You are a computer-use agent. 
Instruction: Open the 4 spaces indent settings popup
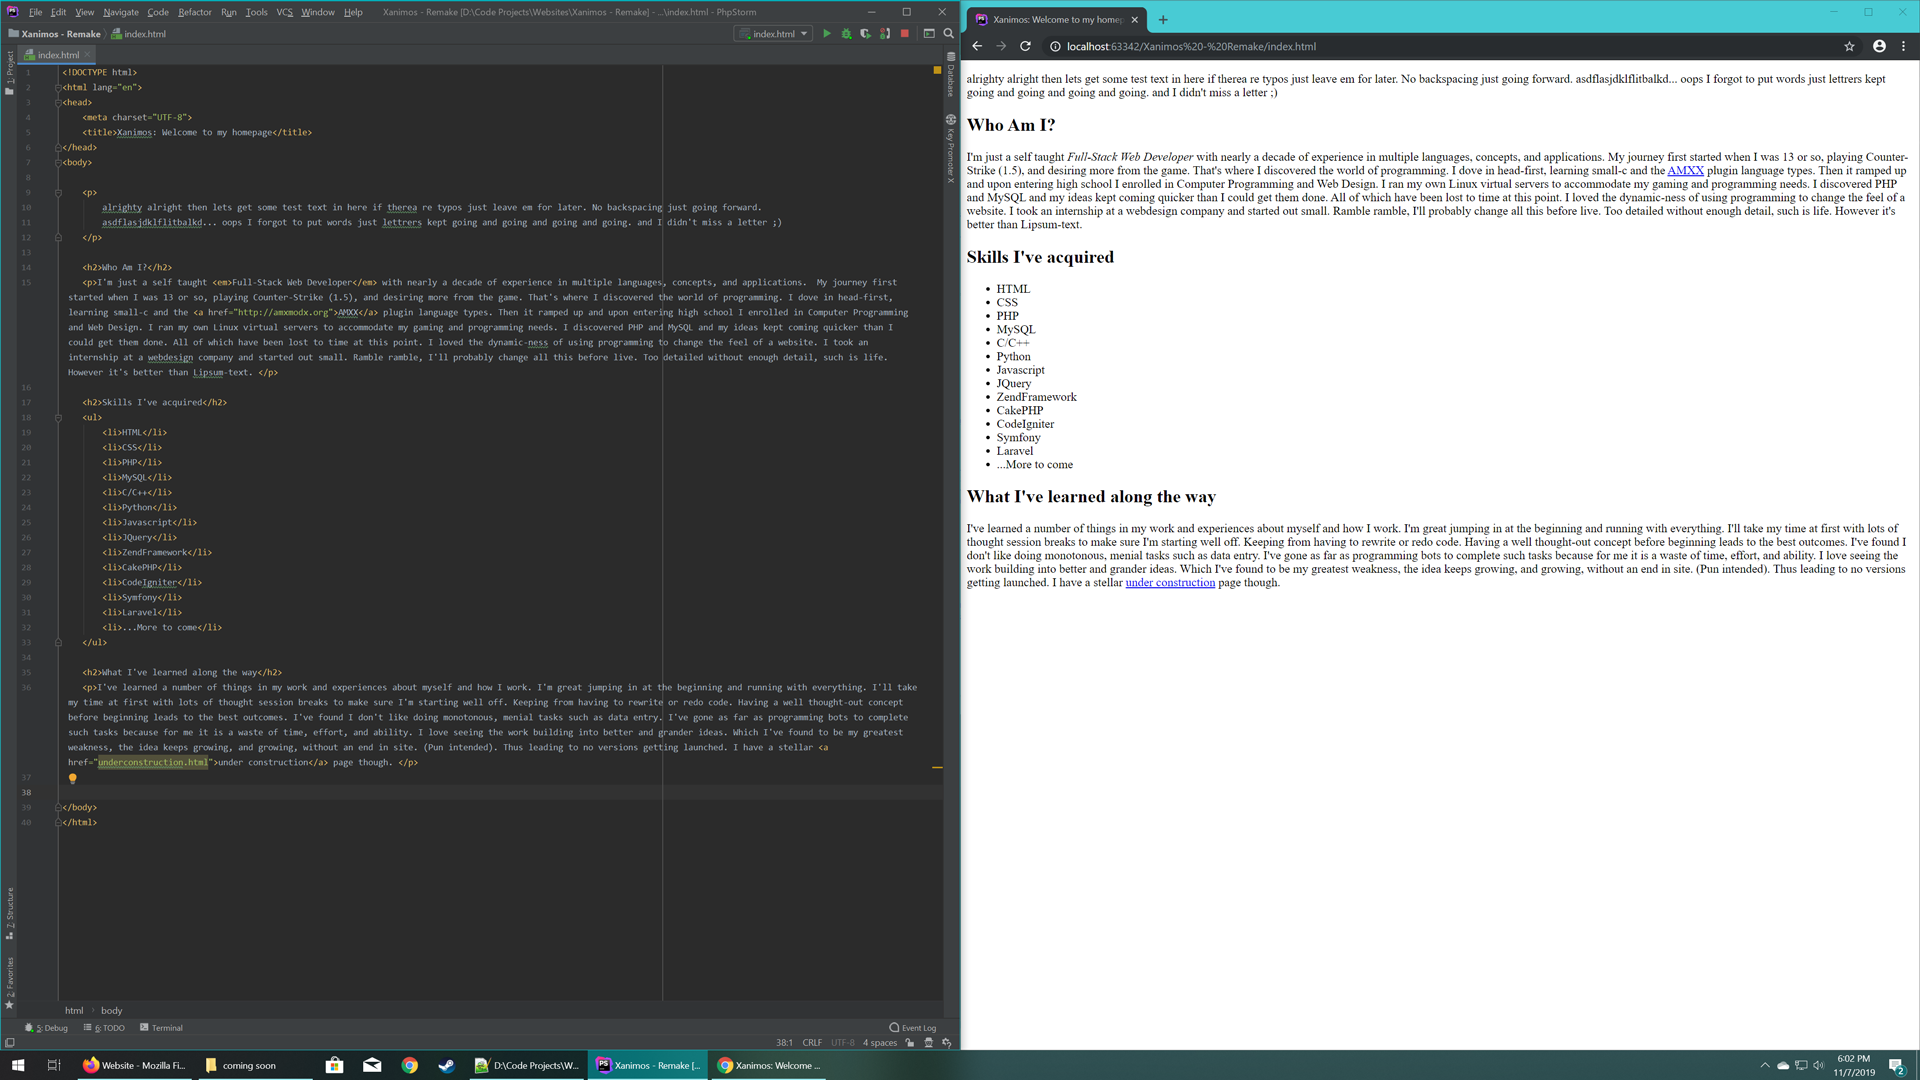(x=879, y=1043)
